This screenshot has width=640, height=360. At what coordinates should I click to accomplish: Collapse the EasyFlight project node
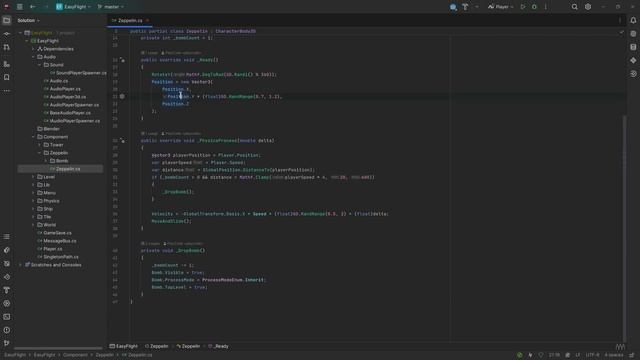(27, 41)
